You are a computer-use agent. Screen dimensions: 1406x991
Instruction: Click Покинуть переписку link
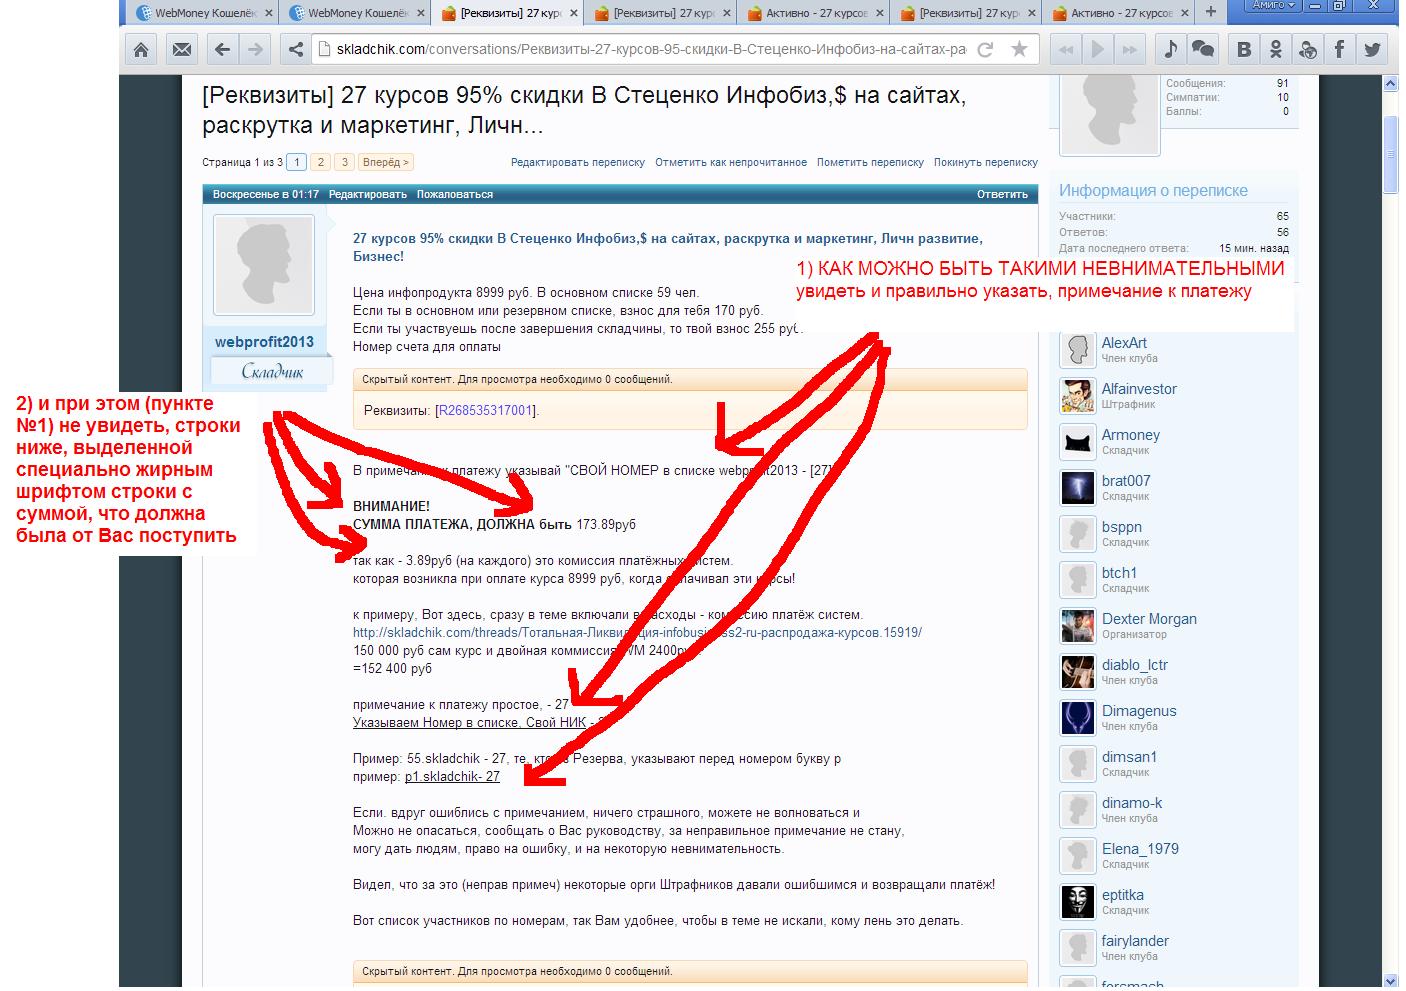pyautogui.click(x=986, y=162)
